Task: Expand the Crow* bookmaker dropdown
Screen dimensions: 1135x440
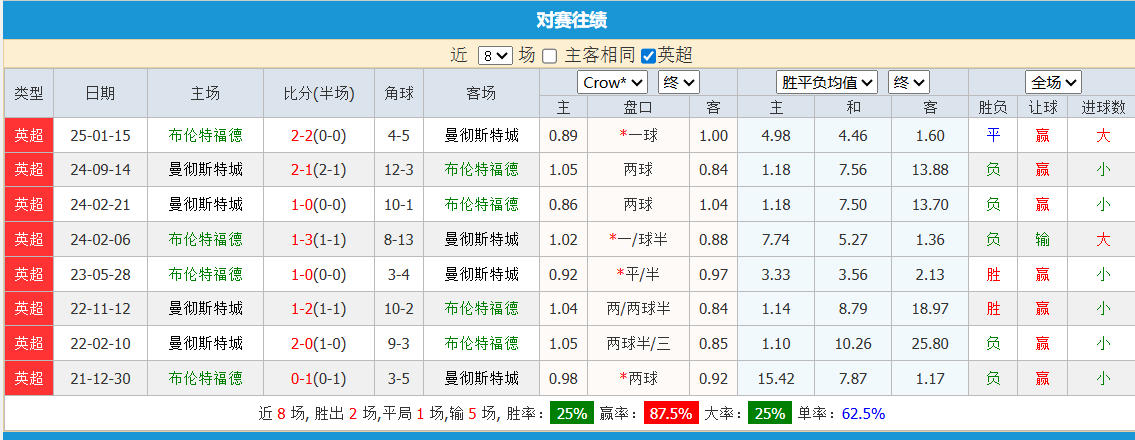Action: (x=612, y=83)
